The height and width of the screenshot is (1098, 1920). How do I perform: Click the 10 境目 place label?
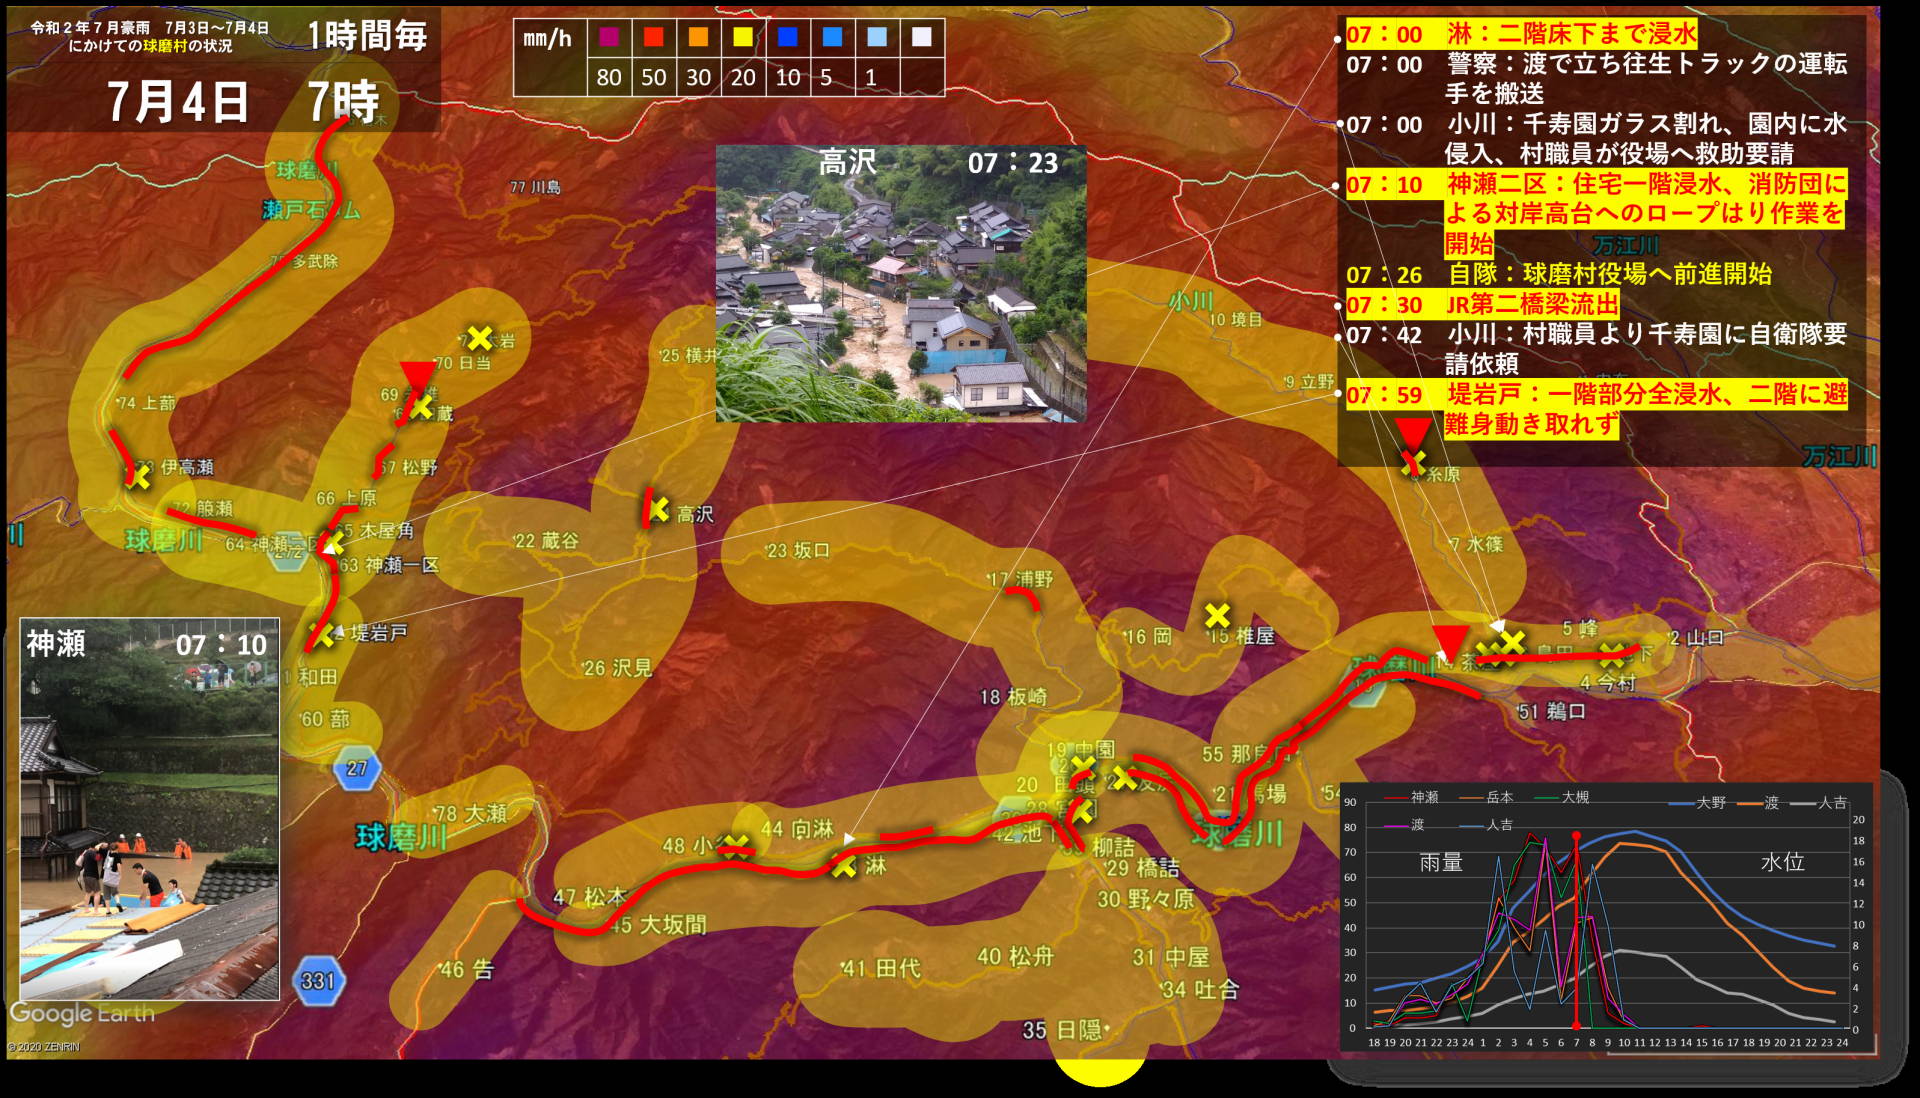(x=1235, y=320)
